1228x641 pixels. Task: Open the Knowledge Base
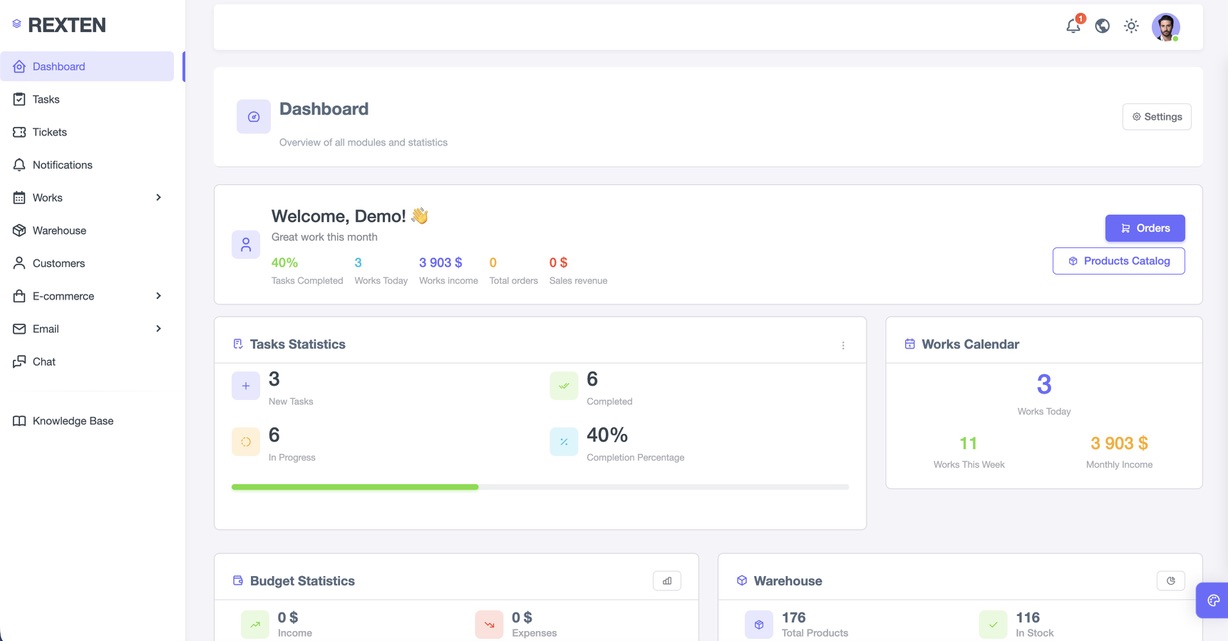pos(73,420)
